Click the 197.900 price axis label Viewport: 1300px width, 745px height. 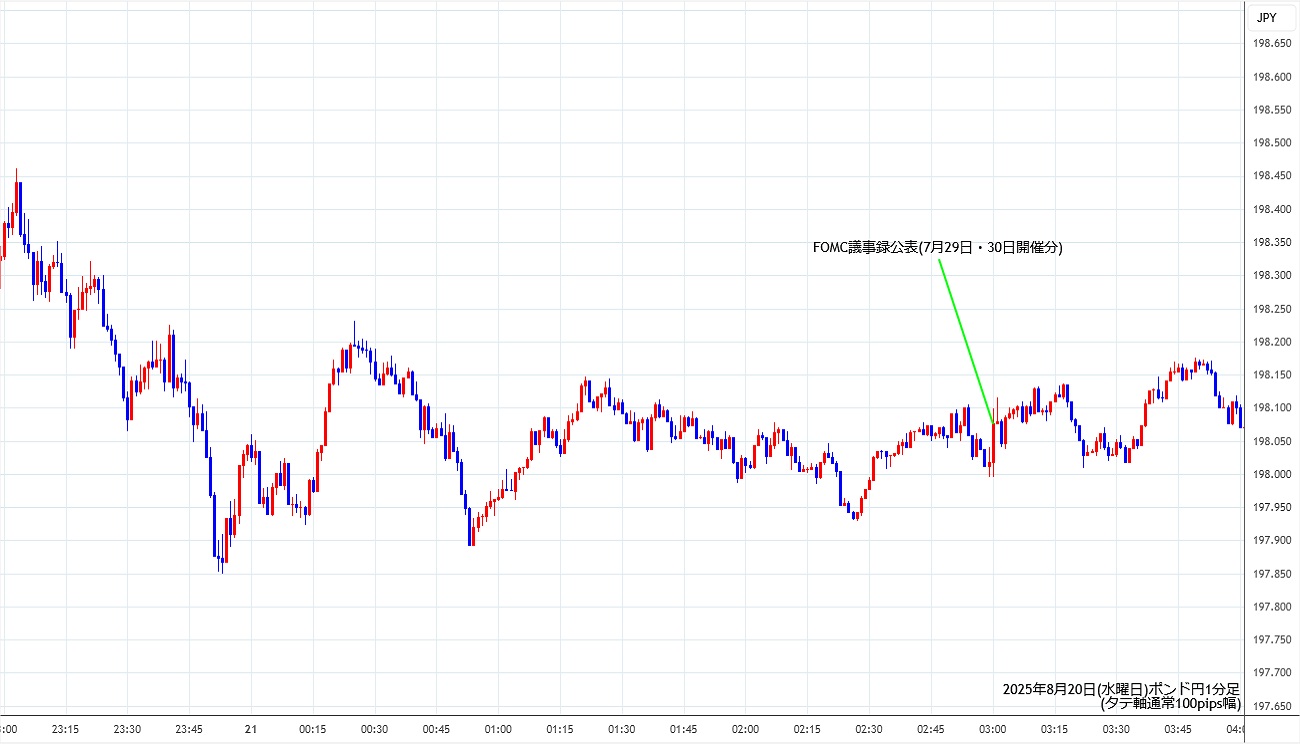1273,540
